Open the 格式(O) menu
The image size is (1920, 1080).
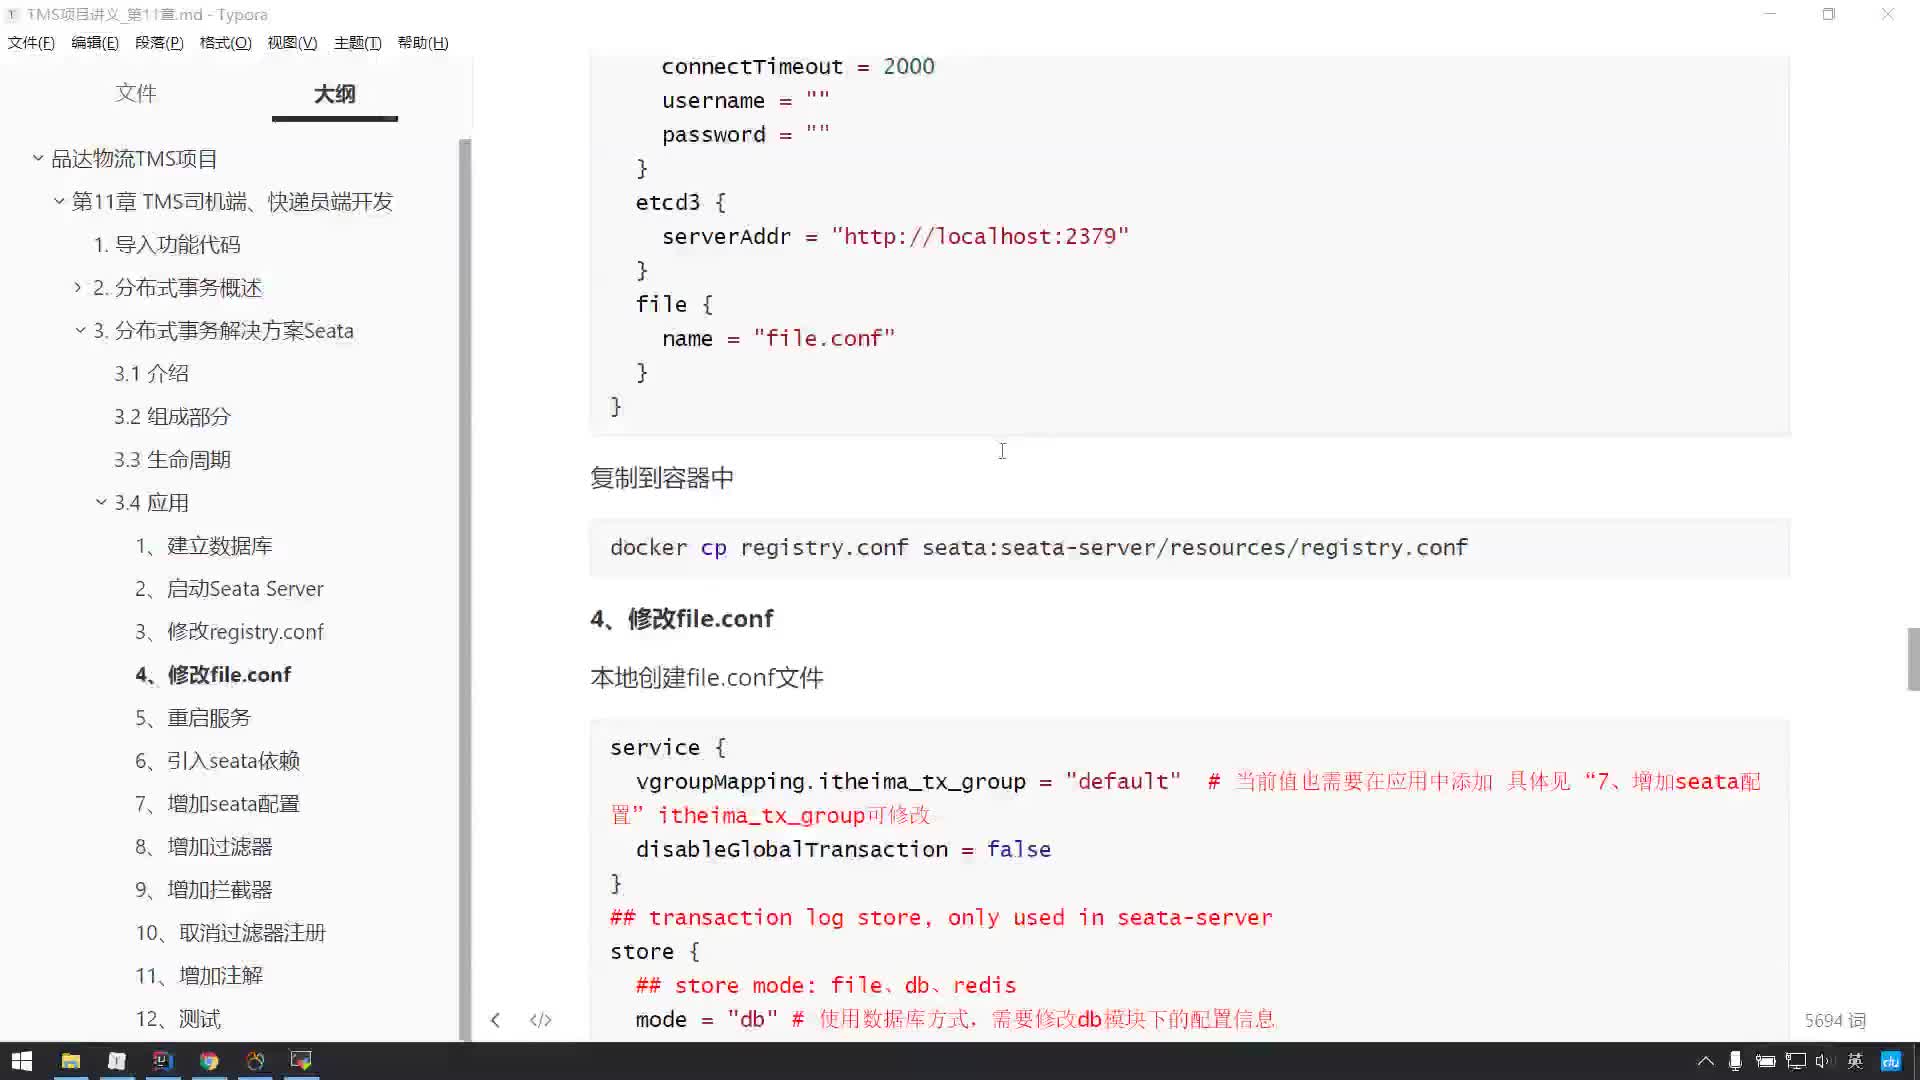pyautogui.click(x=225, y=43)
